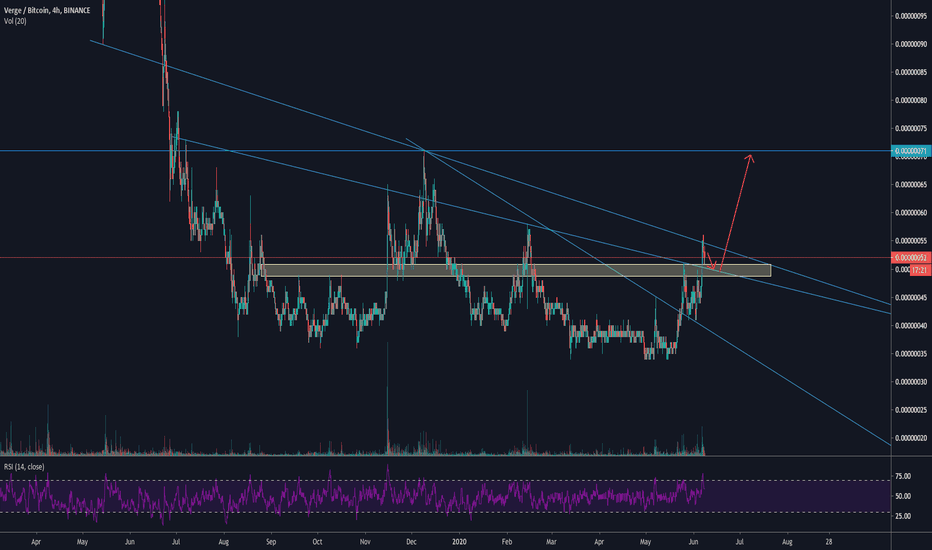
Task: Select the Vol (20) indicator label
Action: pos(15,21)
